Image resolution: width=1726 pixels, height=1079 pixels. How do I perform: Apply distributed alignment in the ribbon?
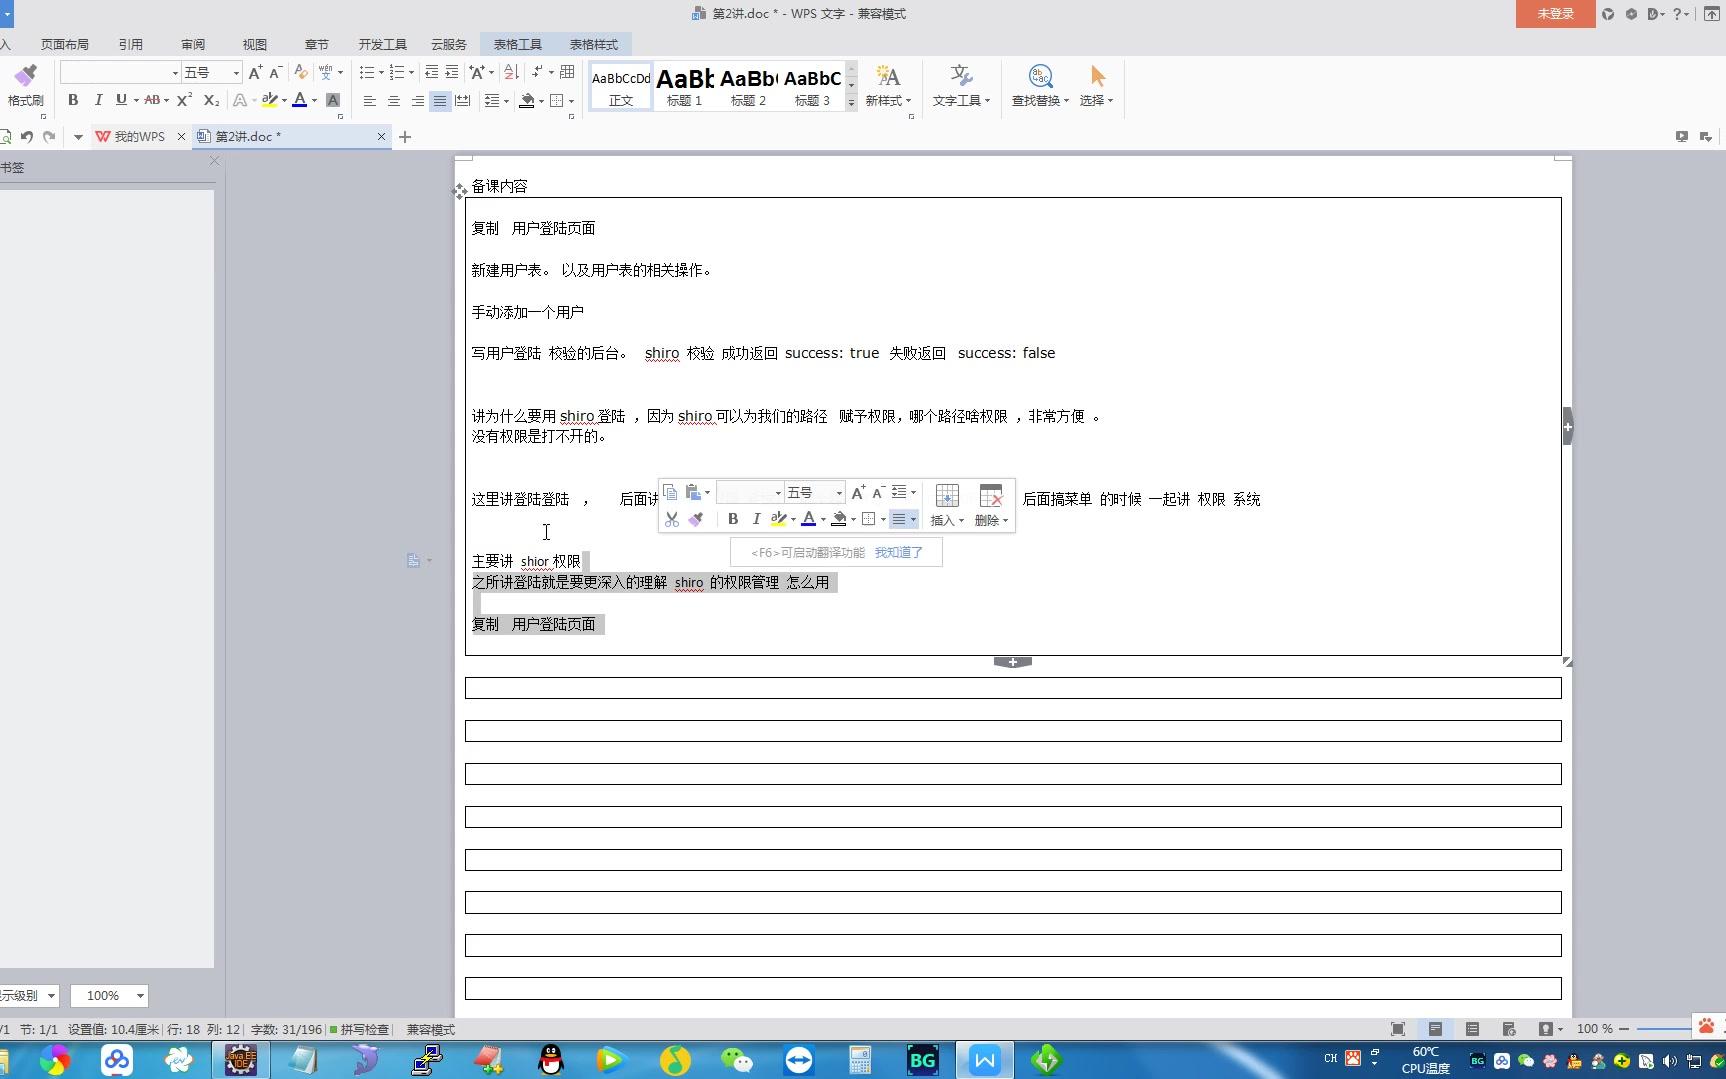[x=462, y=100]
